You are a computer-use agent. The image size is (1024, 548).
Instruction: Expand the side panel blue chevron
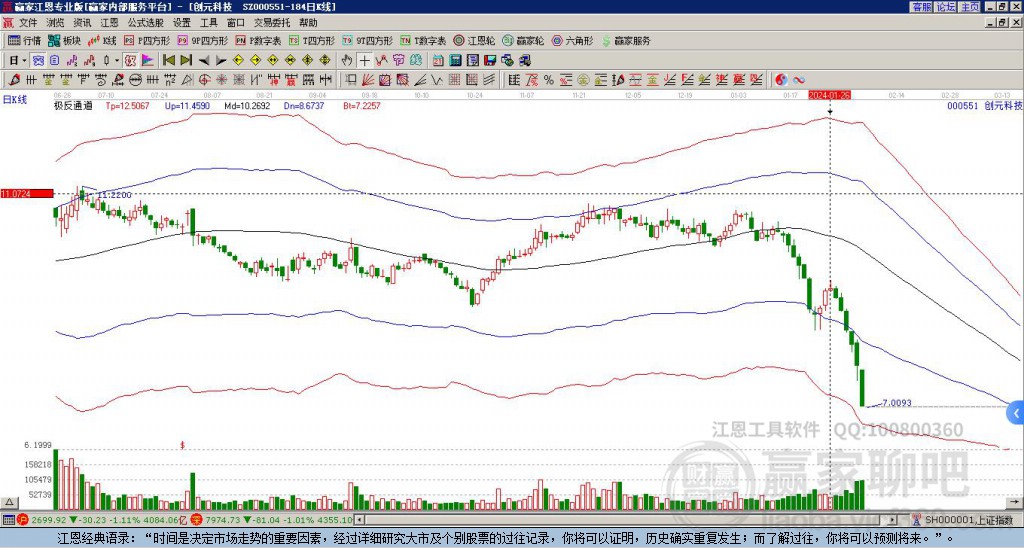pos(1016,413)
